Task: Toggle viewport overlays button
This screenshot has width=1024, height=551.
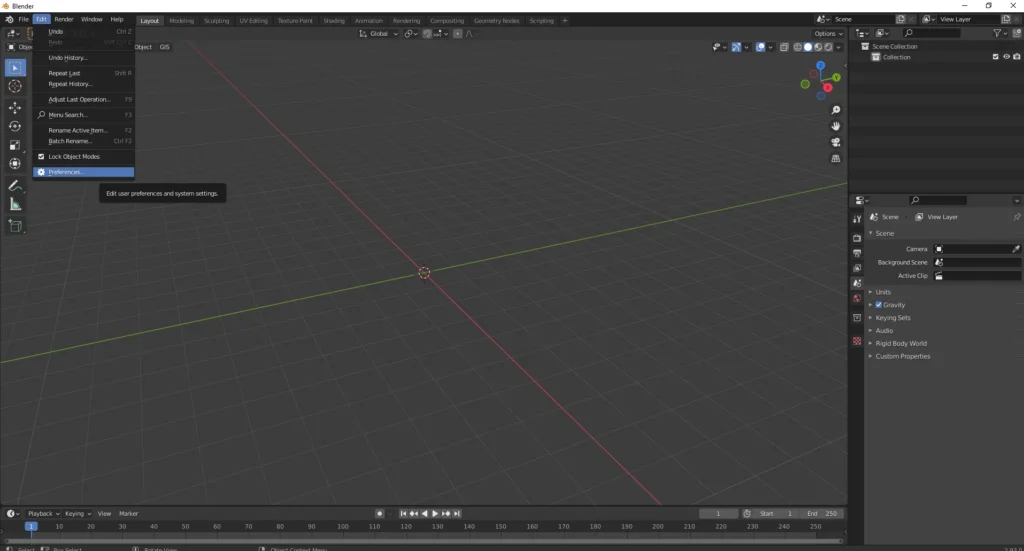Action: pyautogui.click(x=760, y=47)
